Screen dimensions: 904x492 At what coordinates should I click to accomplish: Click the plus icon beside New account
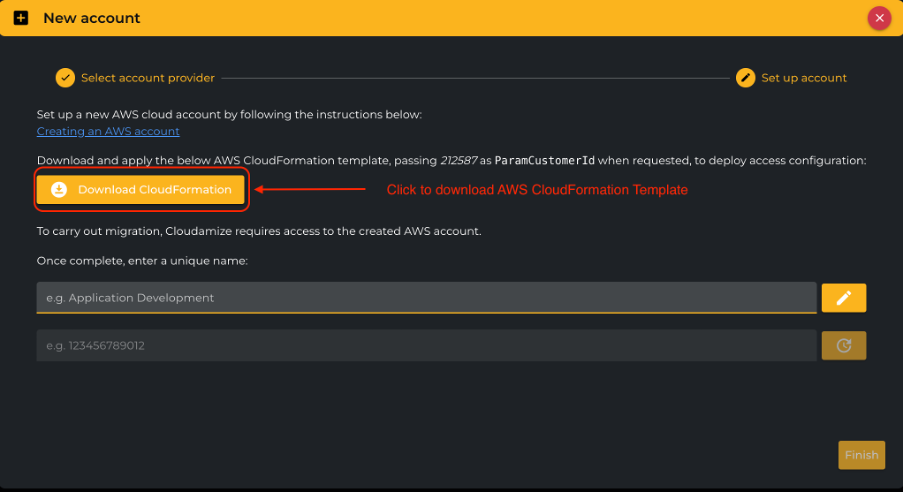pos(21,18)
